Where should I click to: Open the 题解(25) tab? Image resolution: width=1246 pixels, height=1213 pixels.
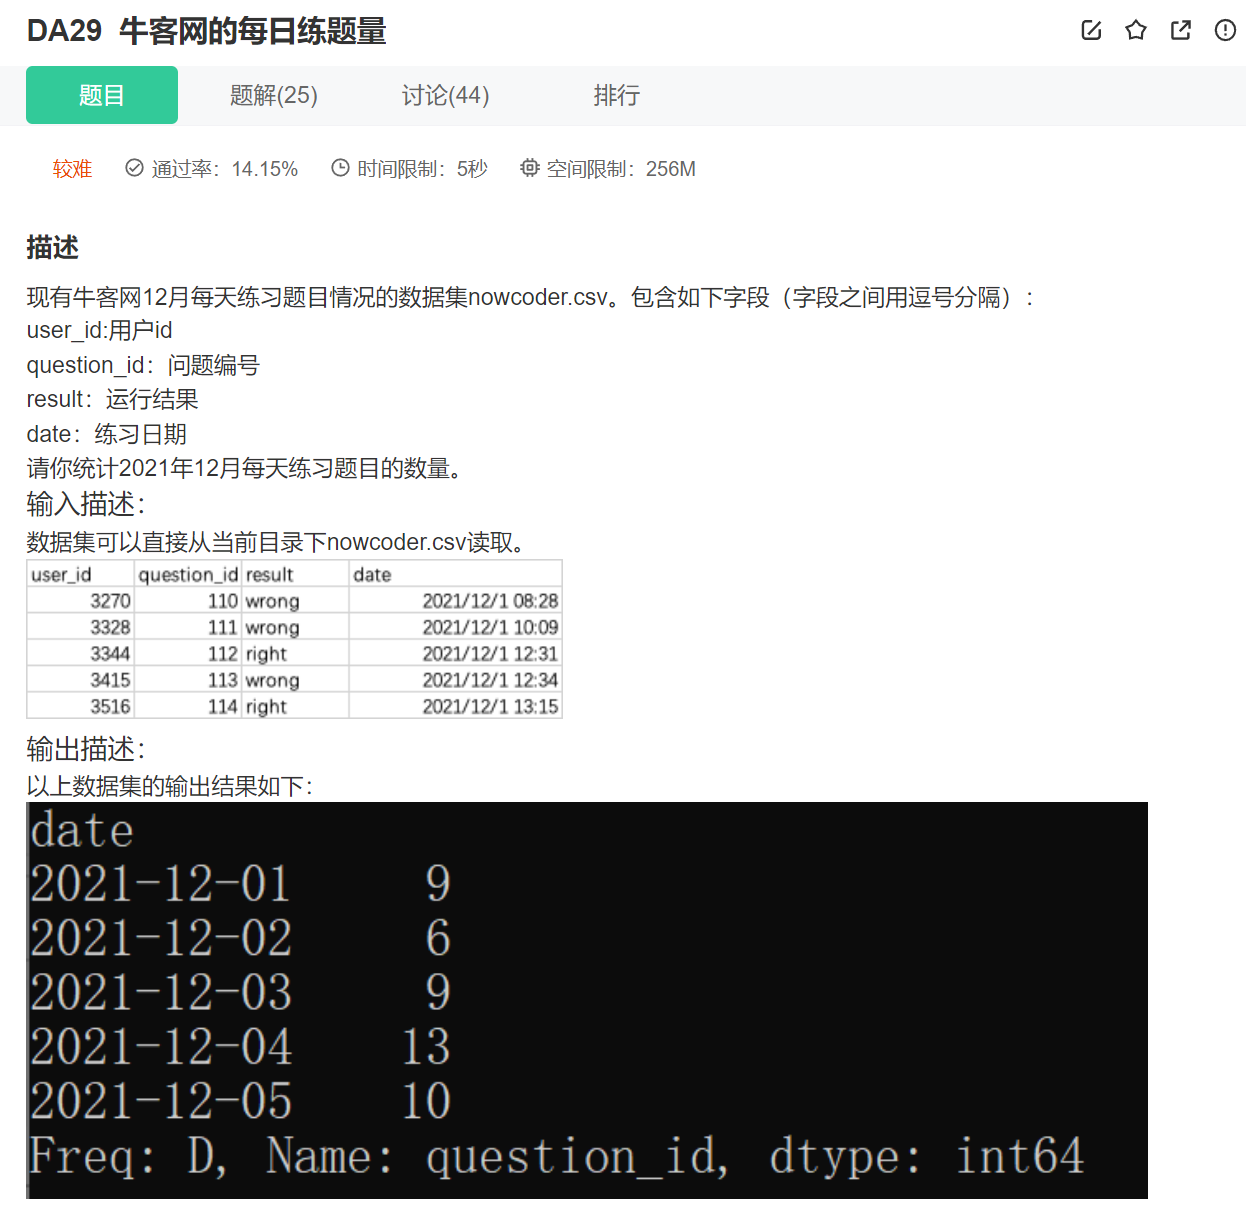[273, 95]
